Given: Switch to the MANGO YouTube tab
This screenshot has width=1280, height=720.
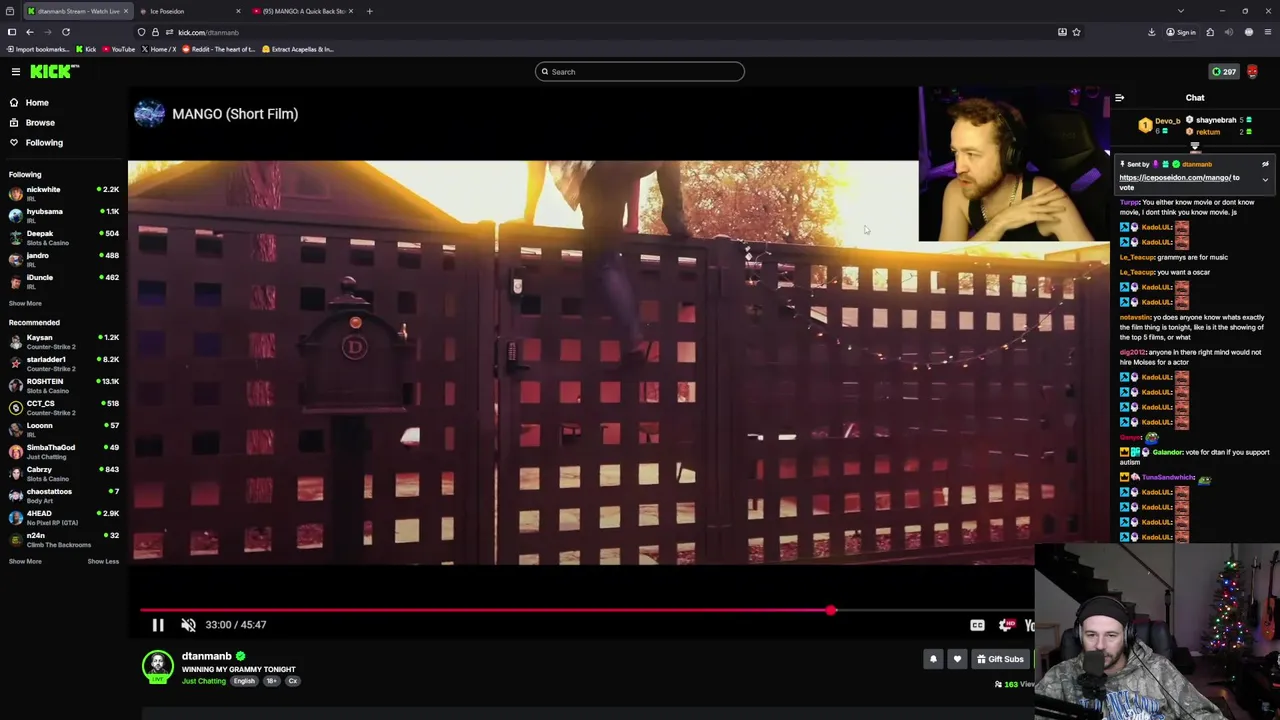Looking at the screenshot, I should [303, 11].
